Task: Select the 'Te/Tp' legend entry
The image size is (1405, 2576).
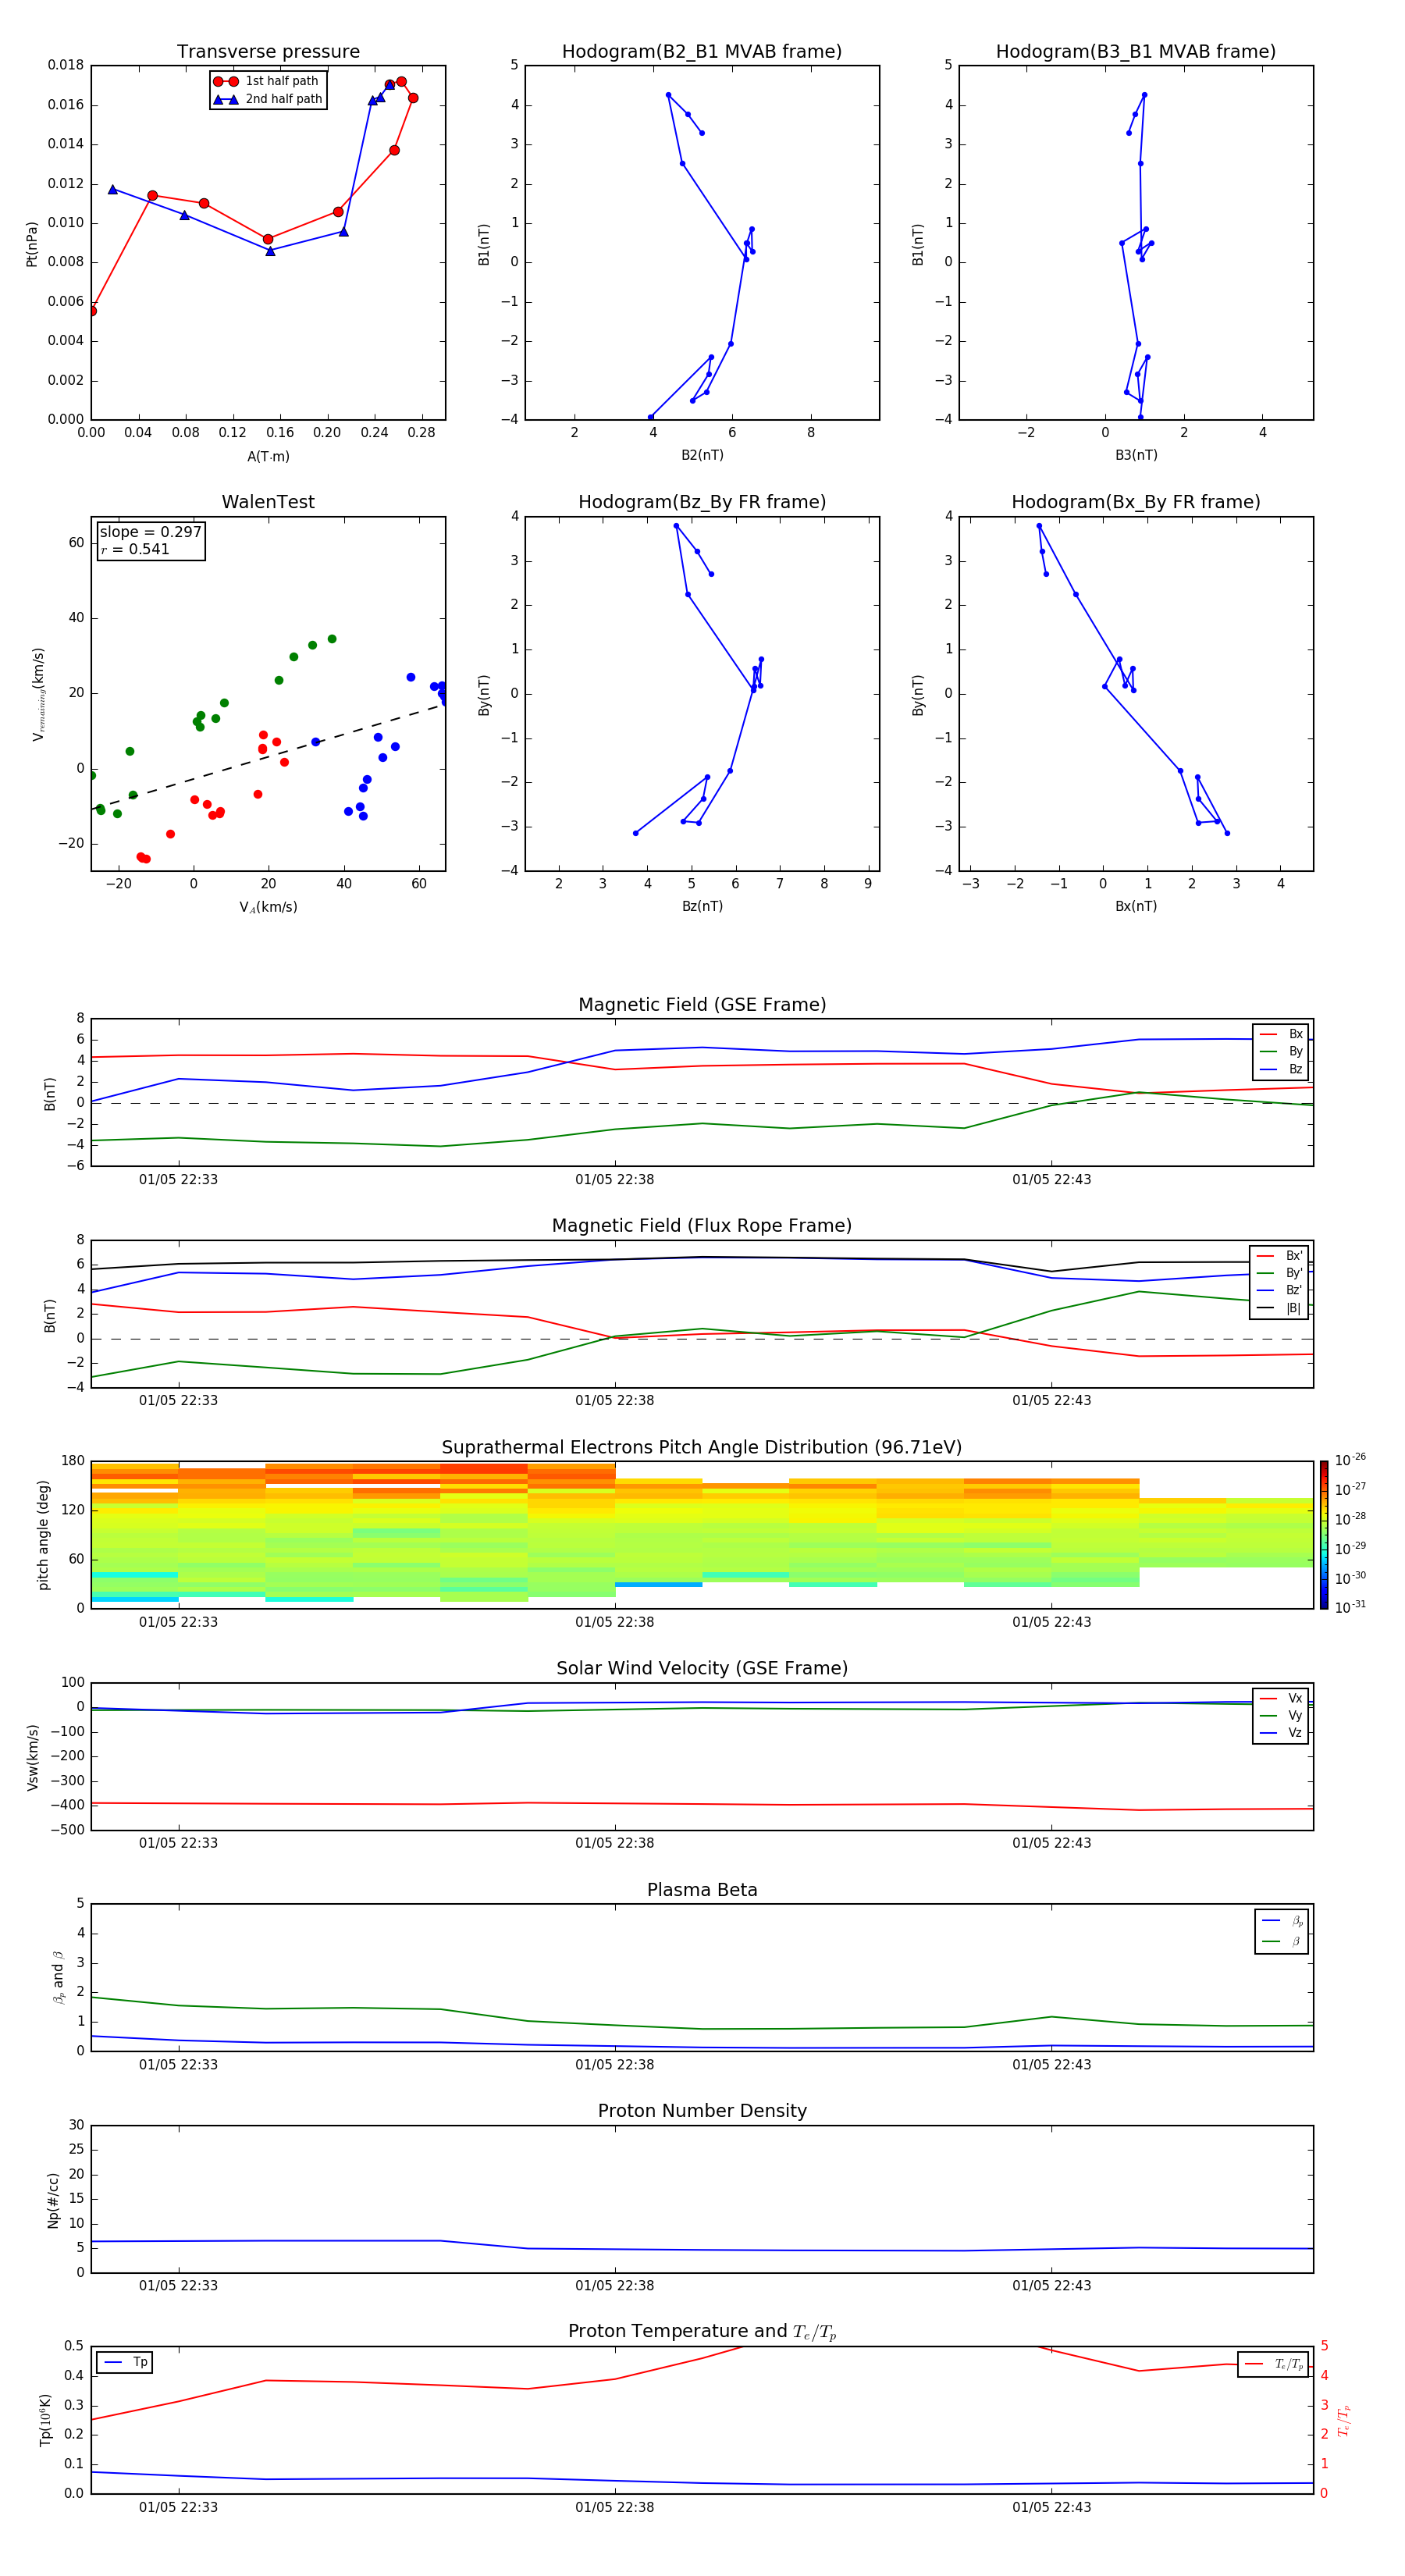Action: click(1273, 2364)
